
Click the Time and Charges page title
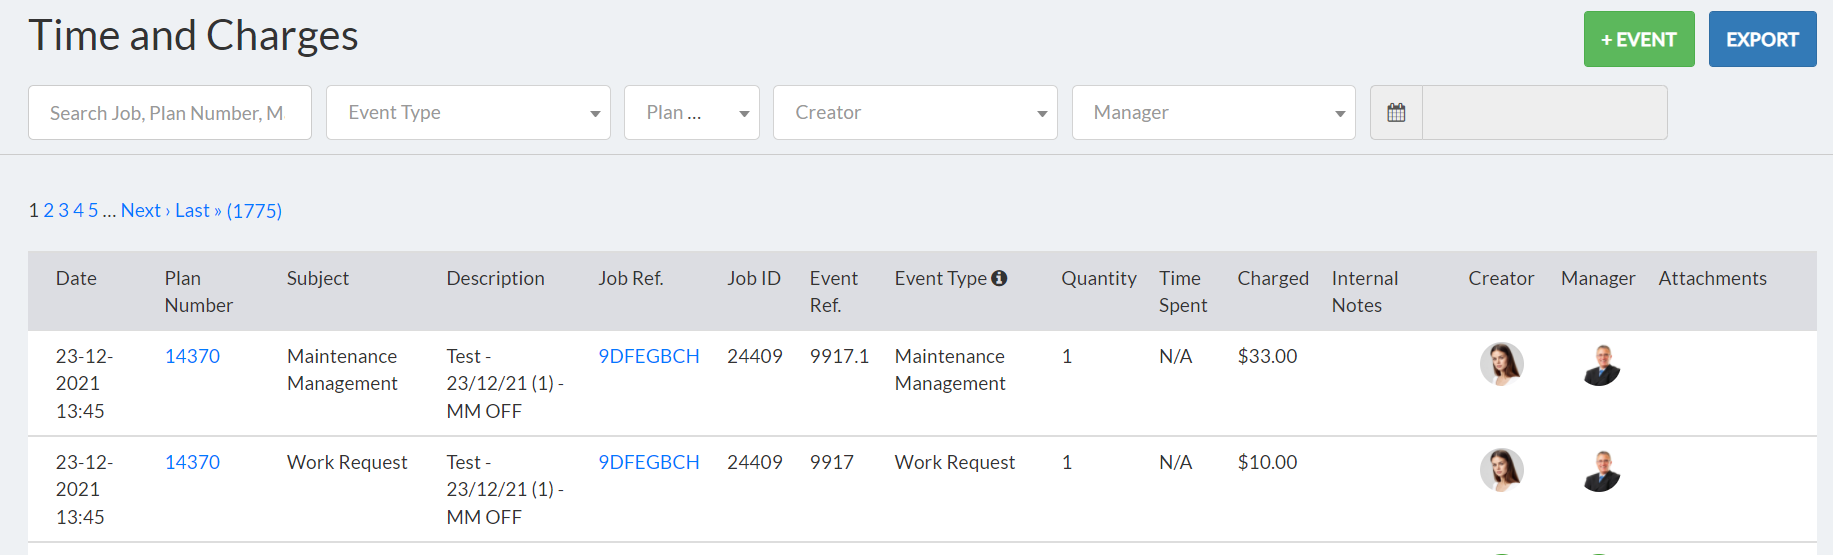tap(193, 35)
